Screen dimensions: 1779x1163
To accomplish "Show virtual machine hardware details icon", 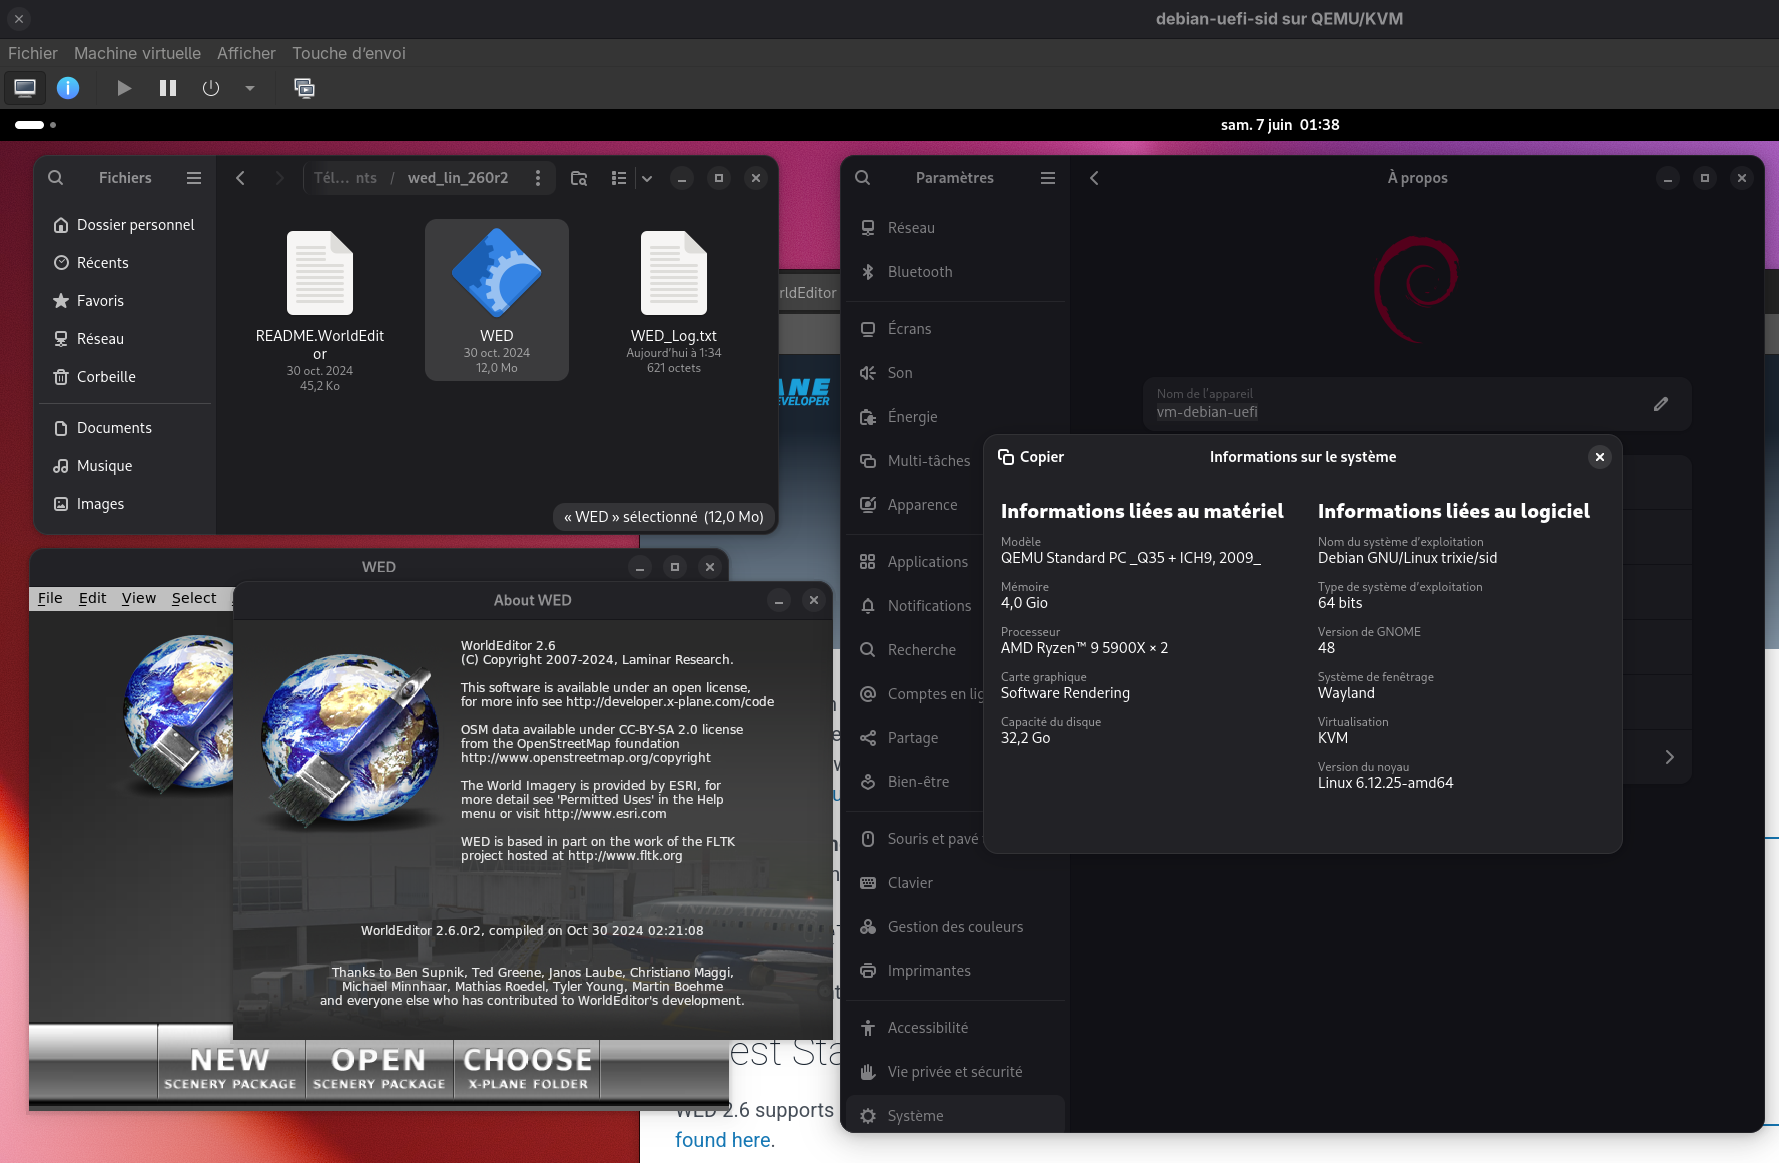I will [x=68, y=88].
